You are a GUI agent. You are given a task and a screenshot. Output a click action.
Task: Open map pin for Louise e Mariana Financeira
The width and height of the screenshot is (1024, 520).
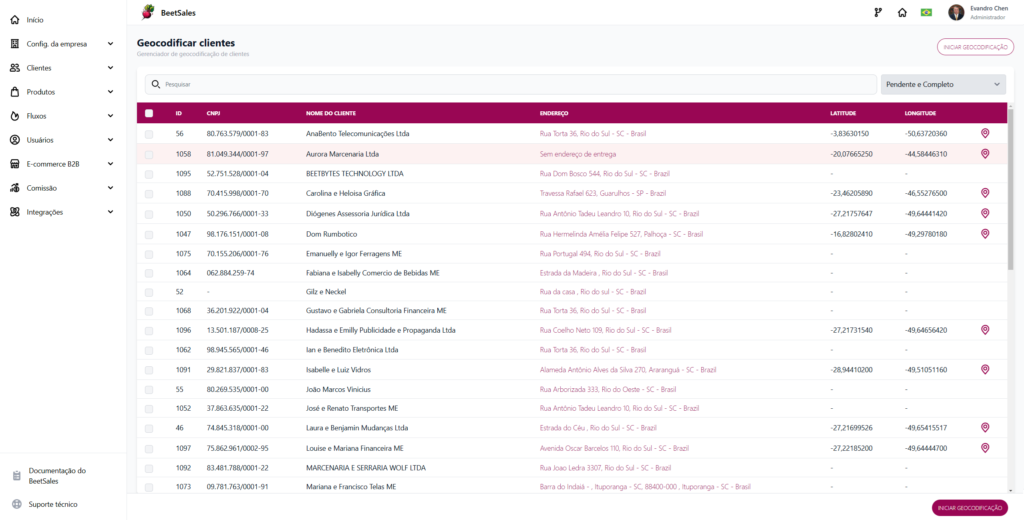point(985,447)
